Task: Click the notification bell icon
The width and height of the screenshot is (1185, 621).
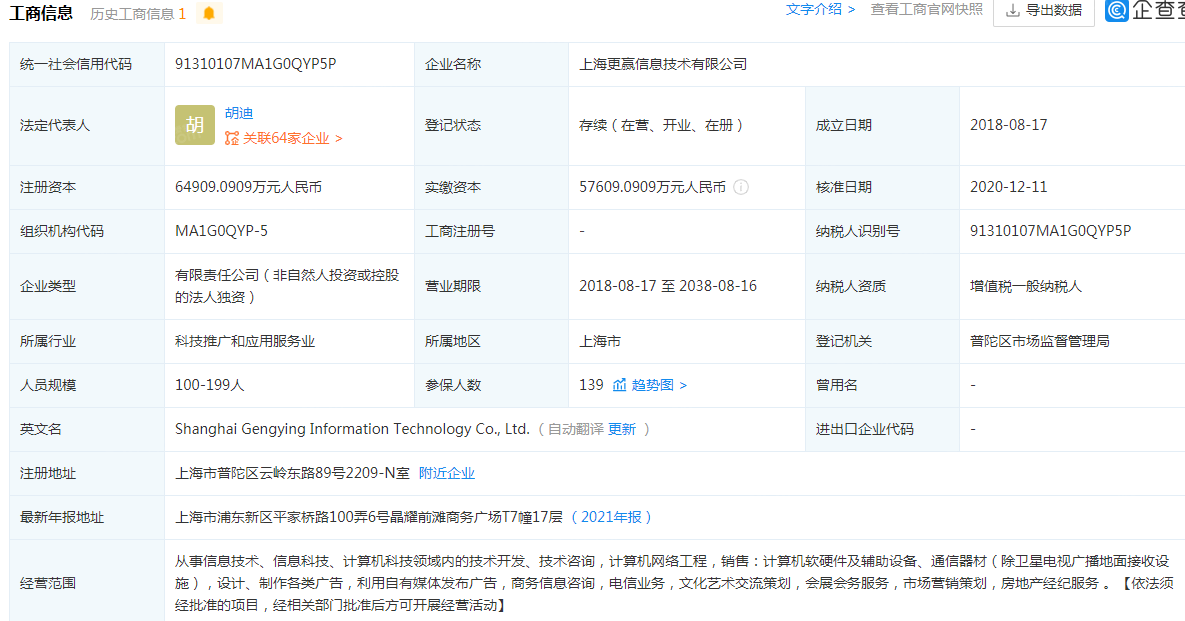Action: (208, 14)
